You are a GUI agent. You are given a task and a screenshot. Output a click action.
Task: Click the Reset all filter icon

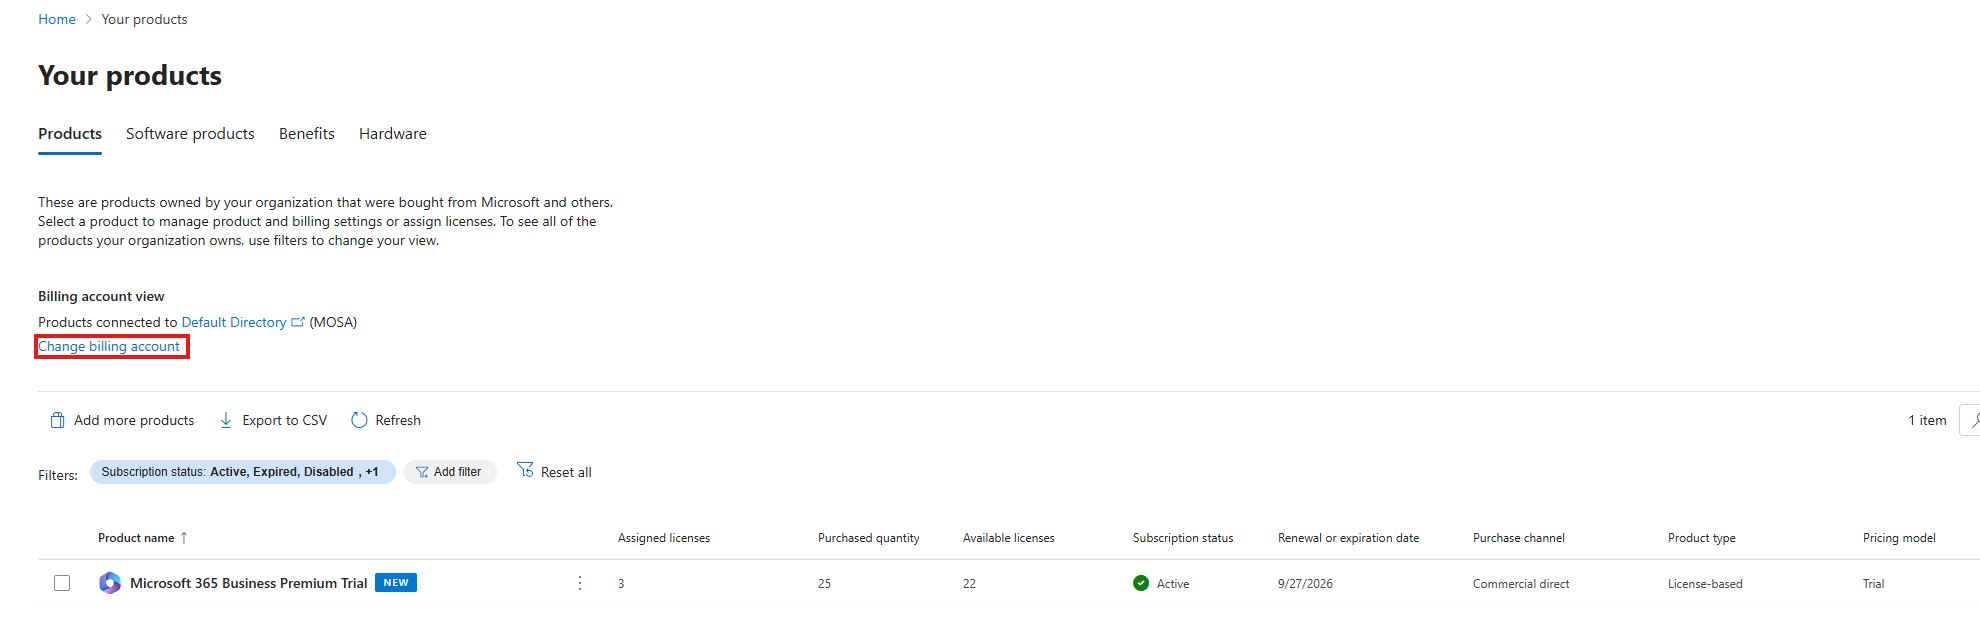pyautogui.click(x=525, y=470)
